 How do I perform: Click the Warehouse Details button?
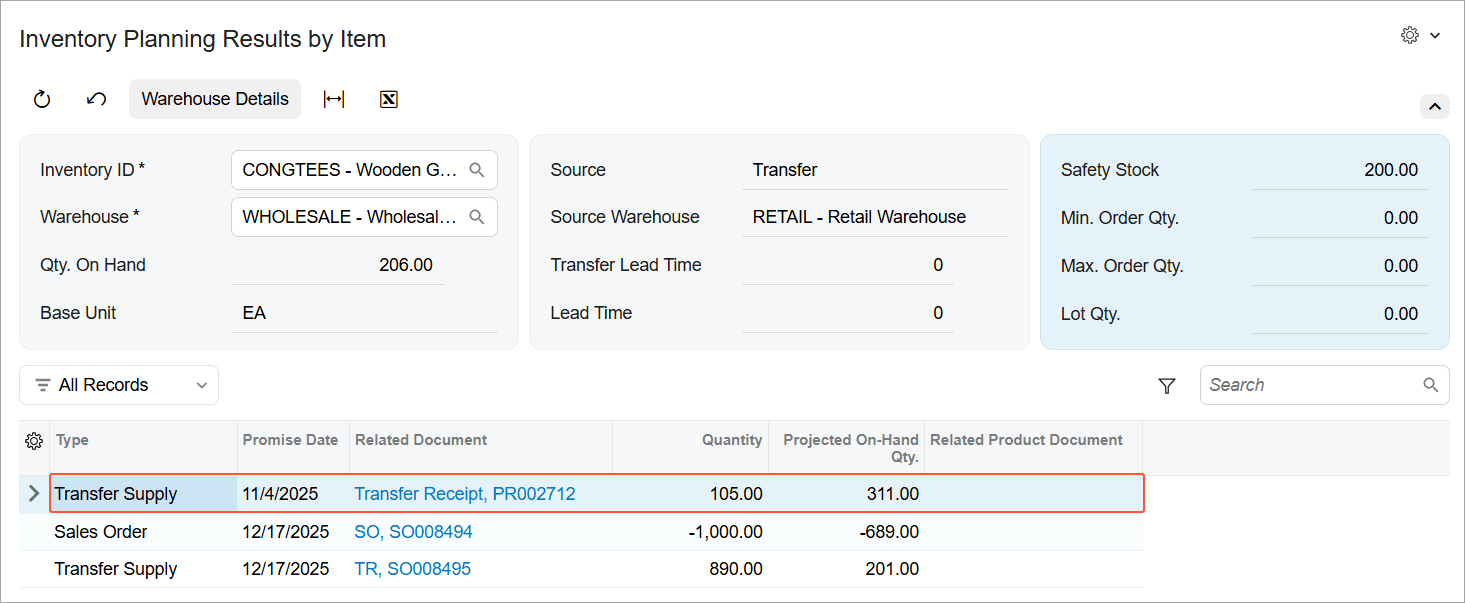[x=215, y=99]
